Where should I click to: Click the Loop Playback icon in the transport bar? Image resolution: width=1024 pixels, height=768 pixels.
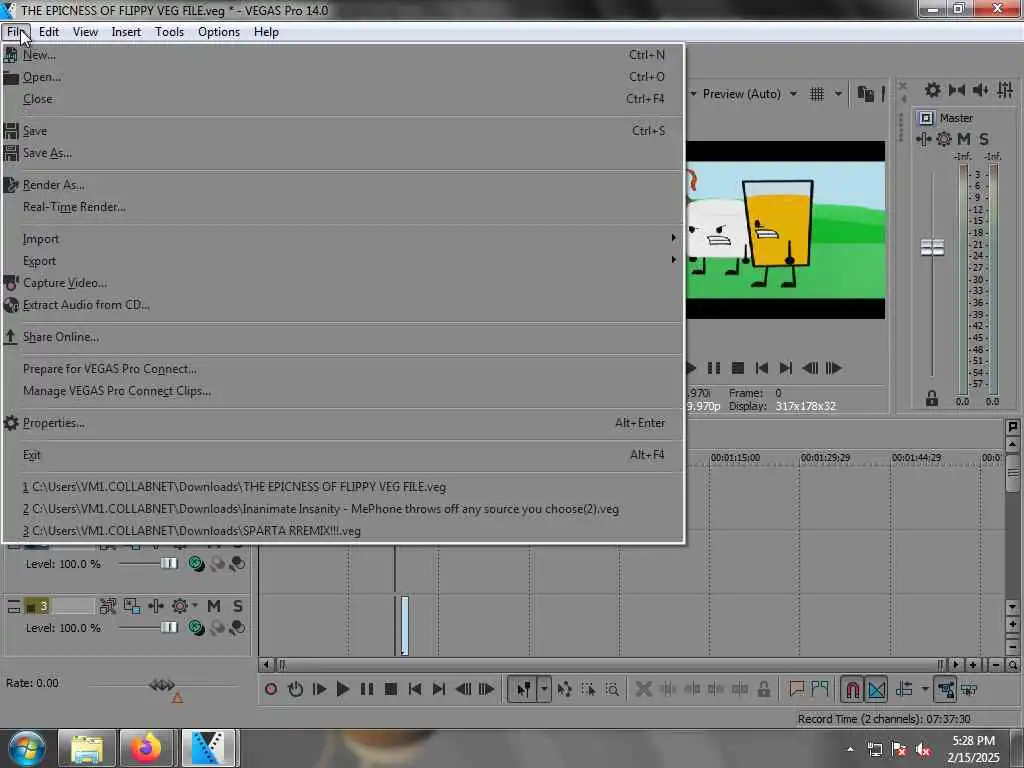pos(295,689)
